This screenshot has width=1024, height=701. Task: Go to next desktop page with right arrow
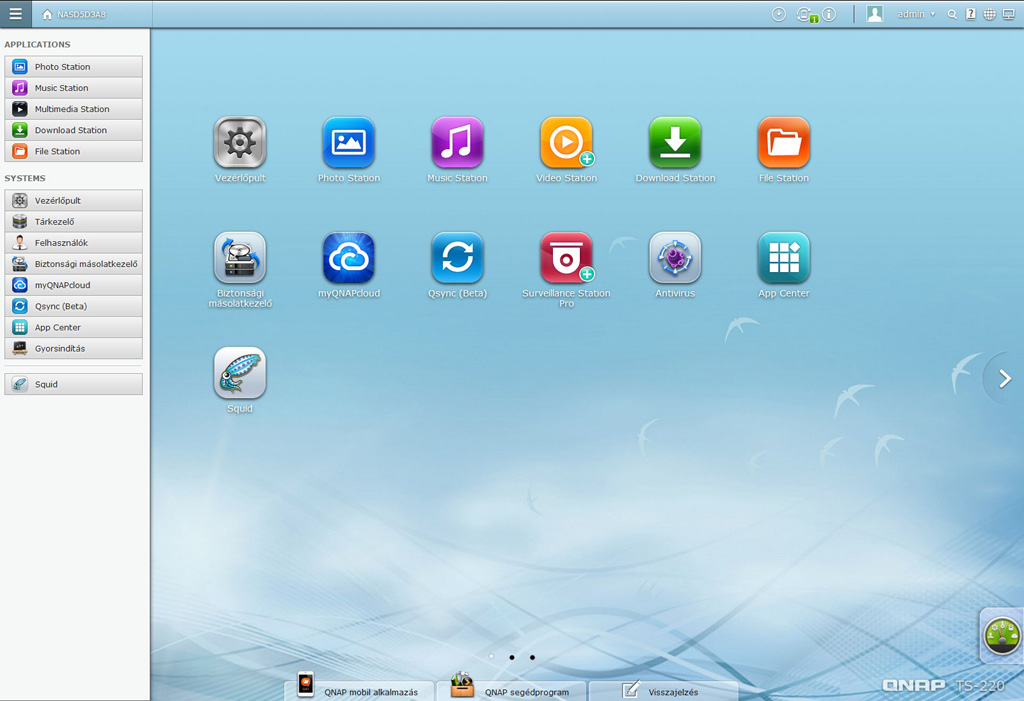pyautogui.click(x=1004, y=379)
